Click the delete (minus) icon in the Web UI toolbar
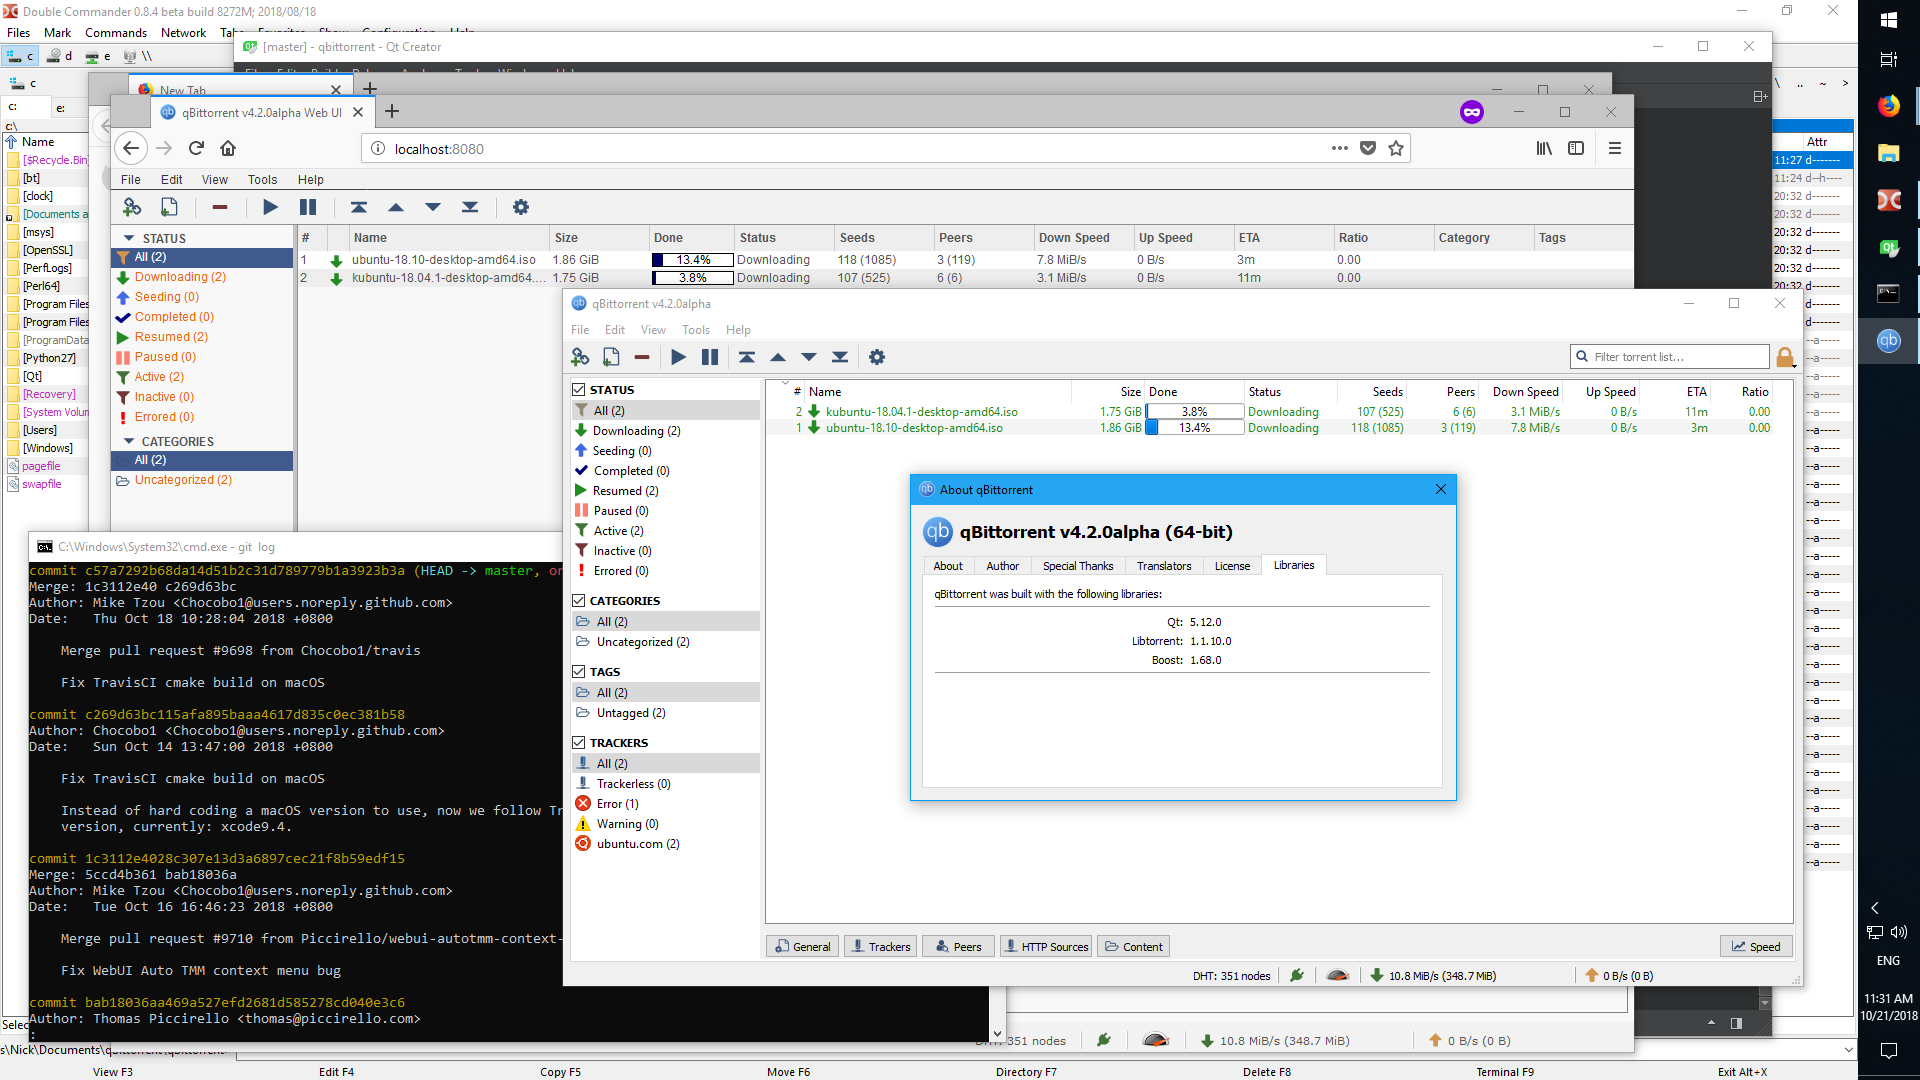 (220, 207)
